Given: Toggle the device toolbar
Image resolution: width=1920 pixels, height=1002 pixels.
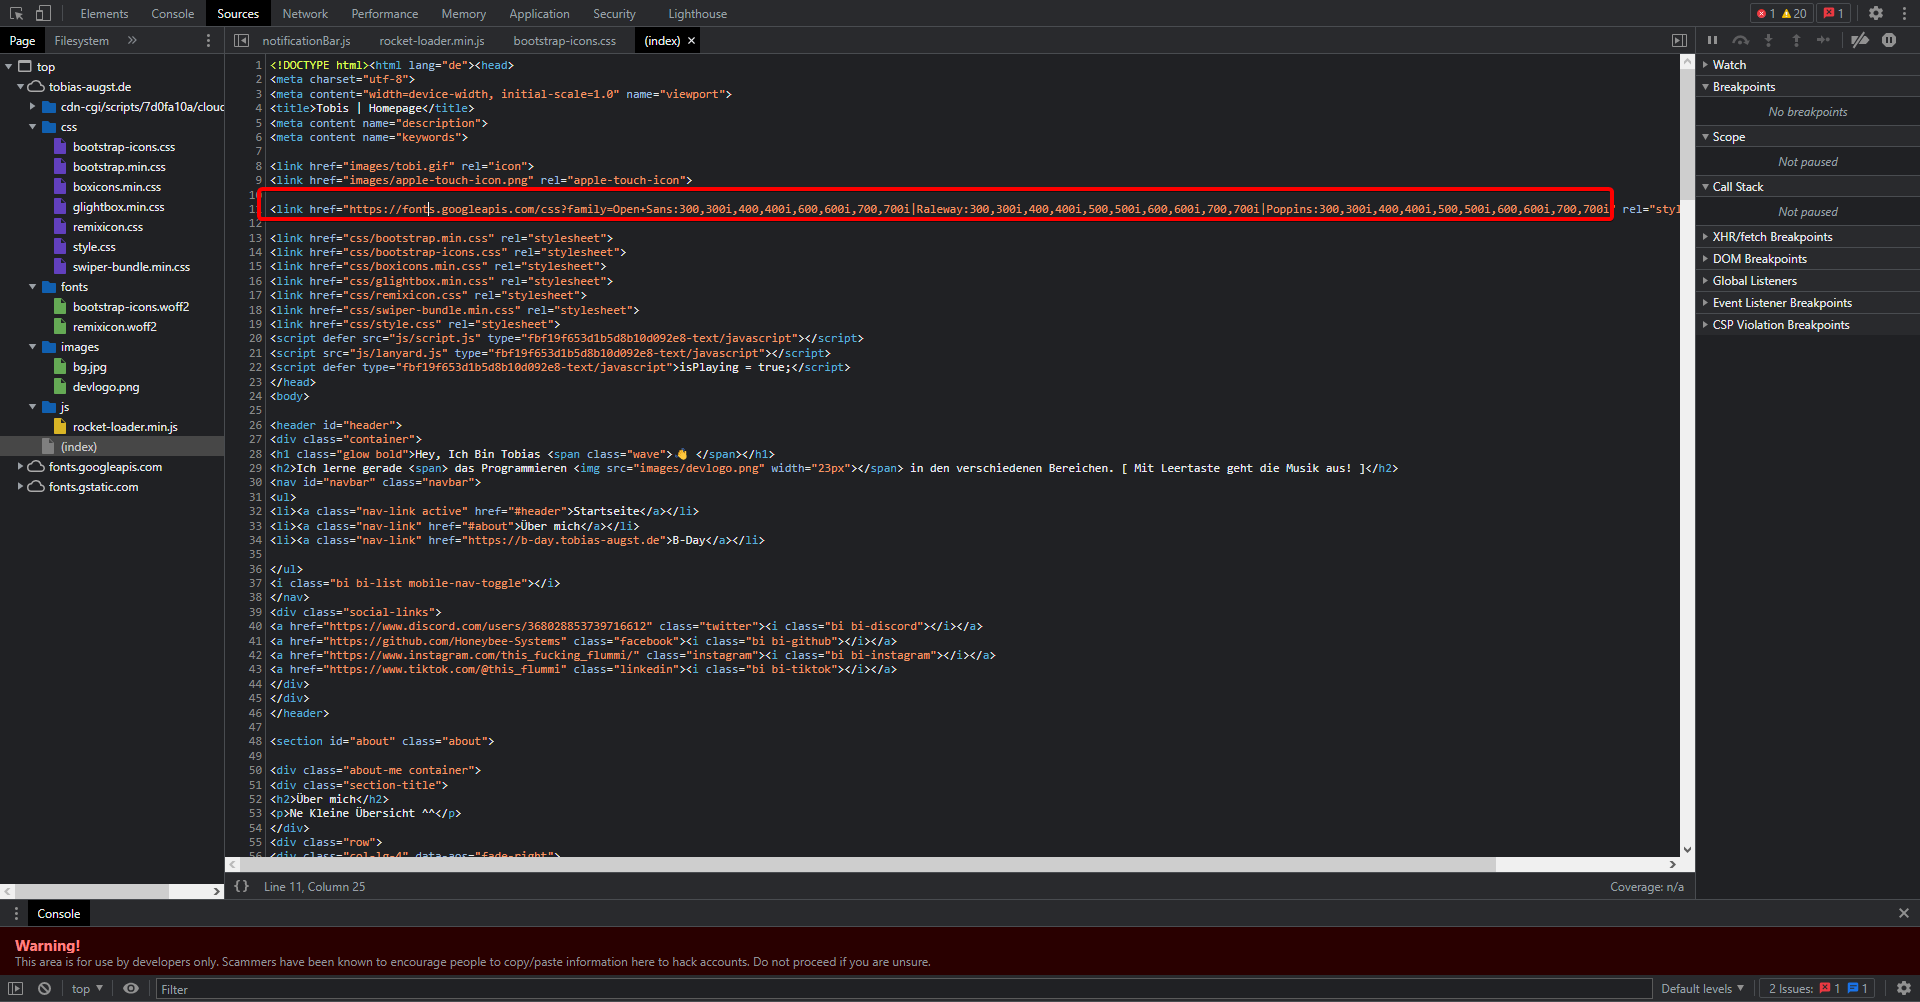Looking at the screenshot, I should click(x=43, y=13).
